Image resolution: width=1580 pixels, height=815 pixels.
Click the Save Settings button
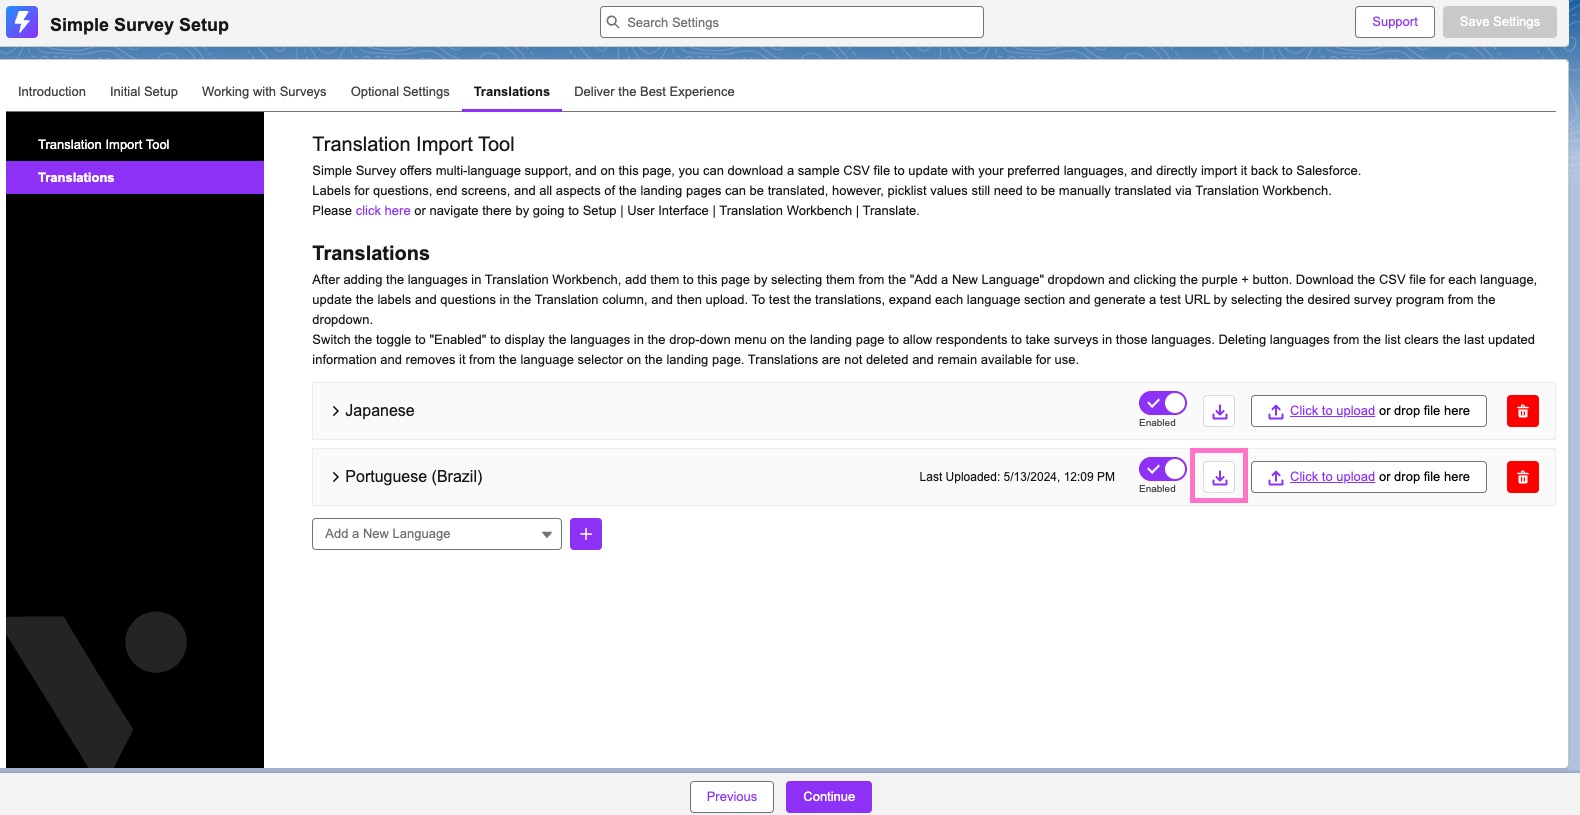[x=1500, y=22]
